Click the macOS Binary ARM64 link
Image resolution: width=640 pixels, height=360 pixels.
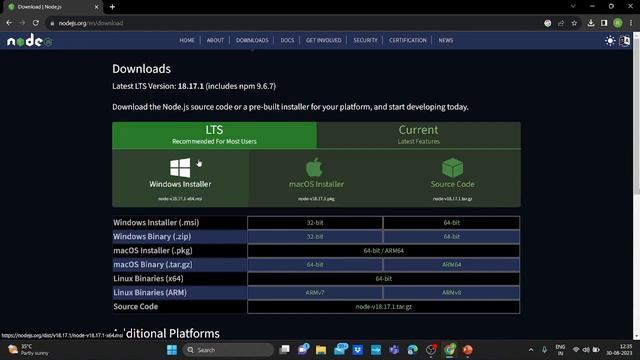(451, 264)
